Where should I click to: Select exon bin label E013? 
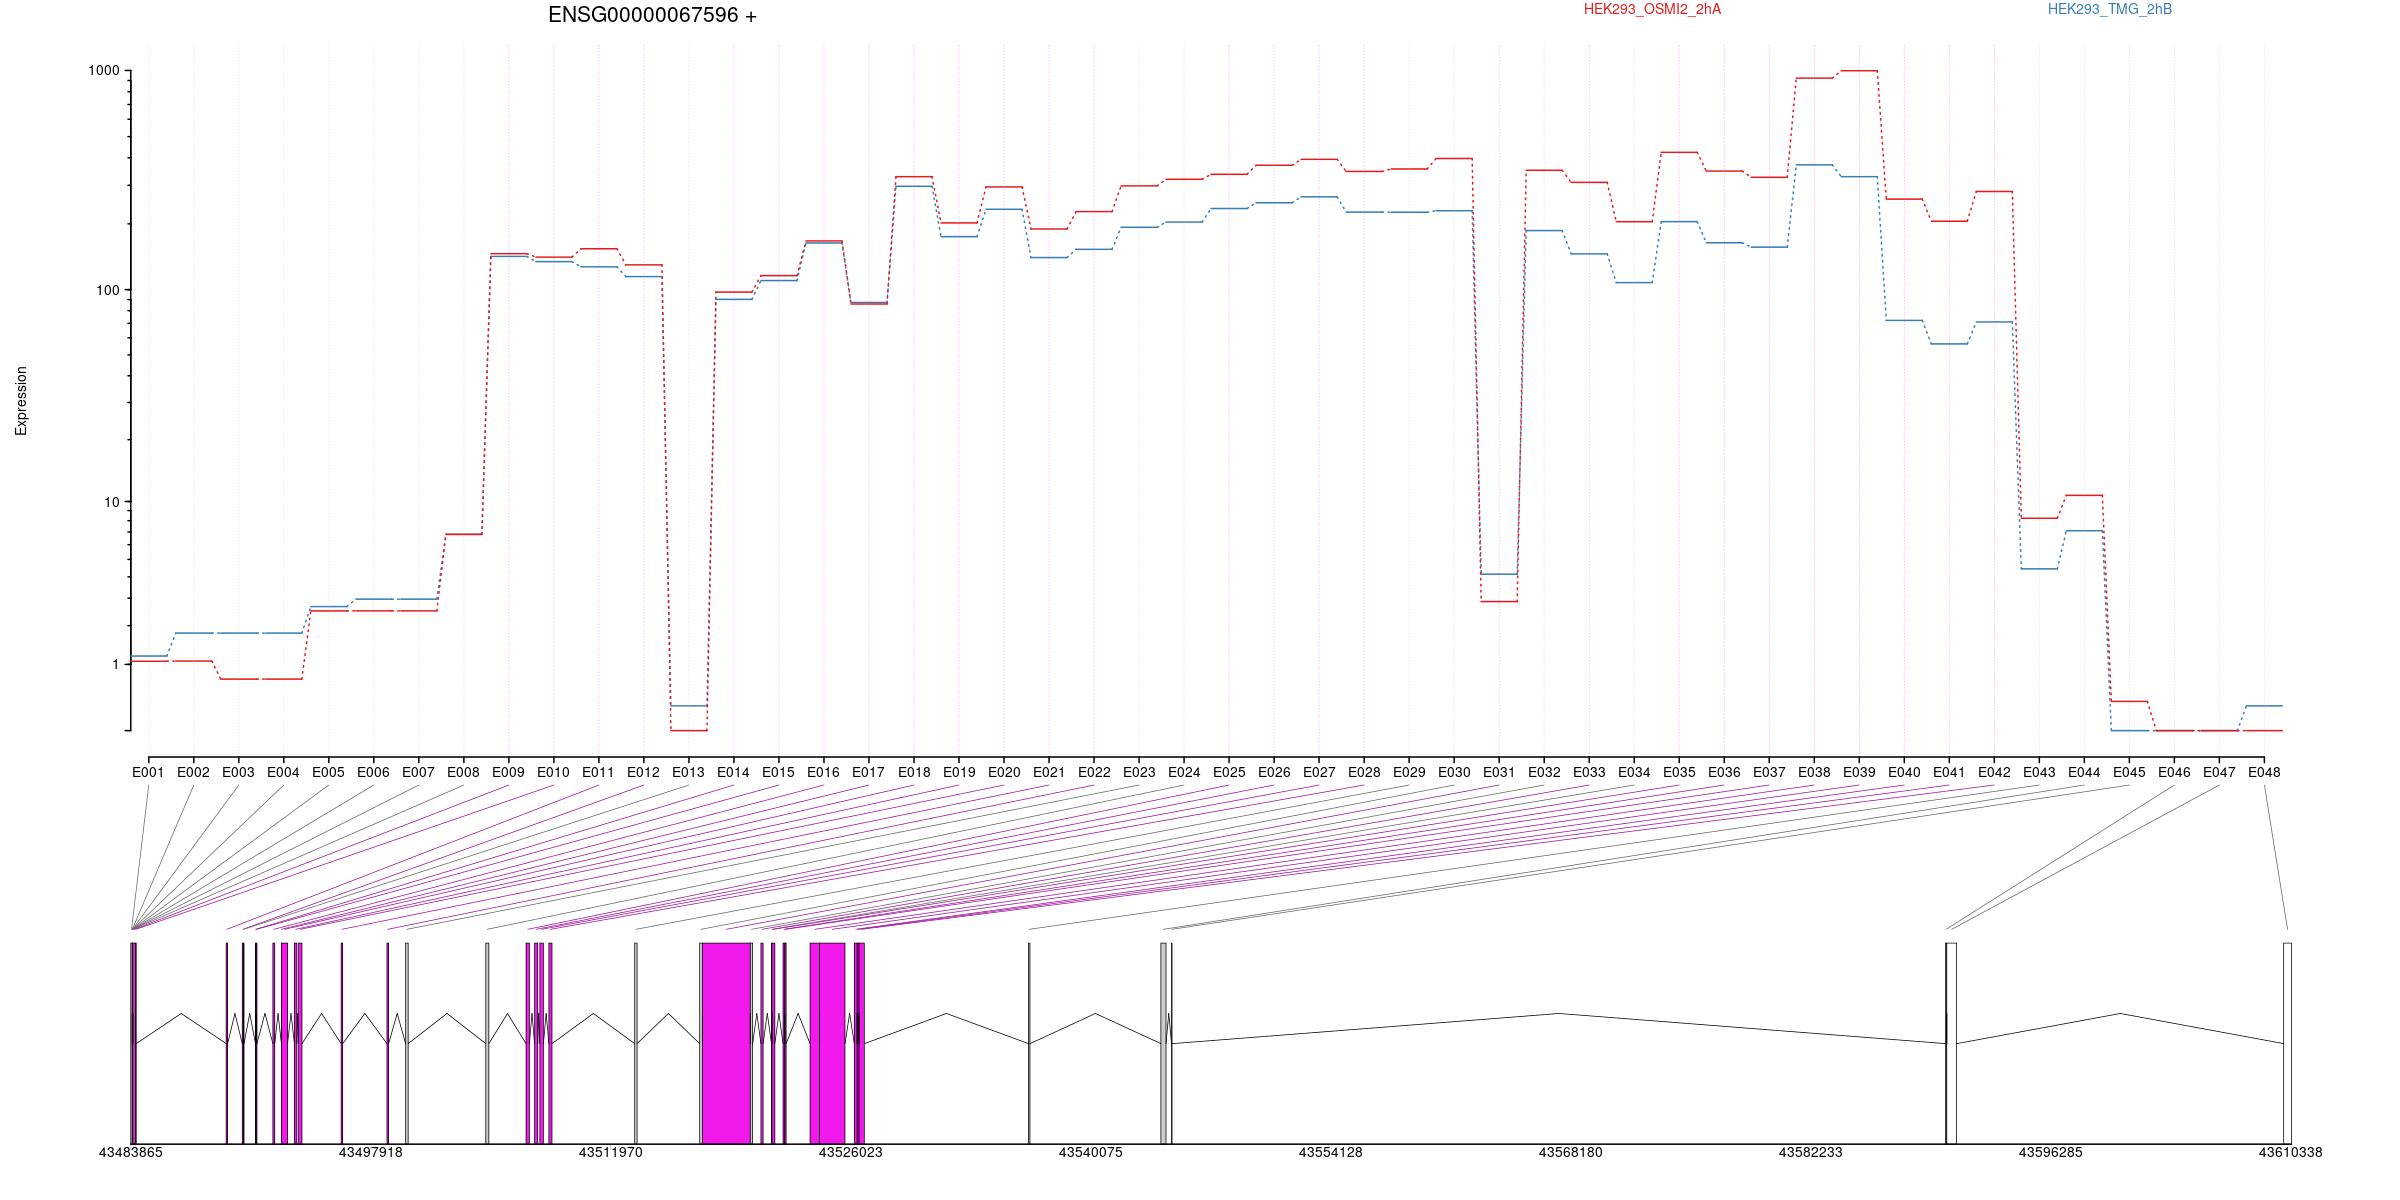[x=688, y=772]
